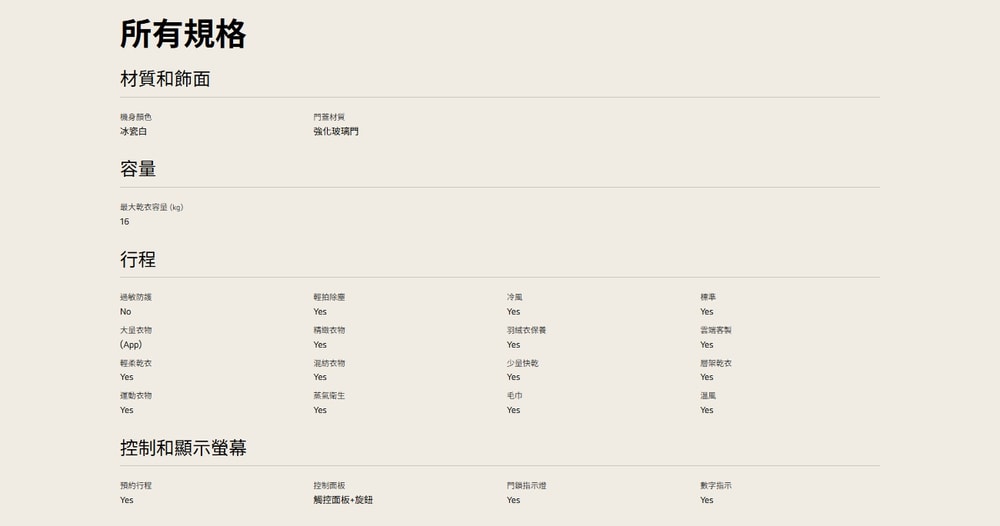
Task: Select the 觸控面板+旋鈕 control panel value
Action: pyautogui.click(x=343, y=499)
